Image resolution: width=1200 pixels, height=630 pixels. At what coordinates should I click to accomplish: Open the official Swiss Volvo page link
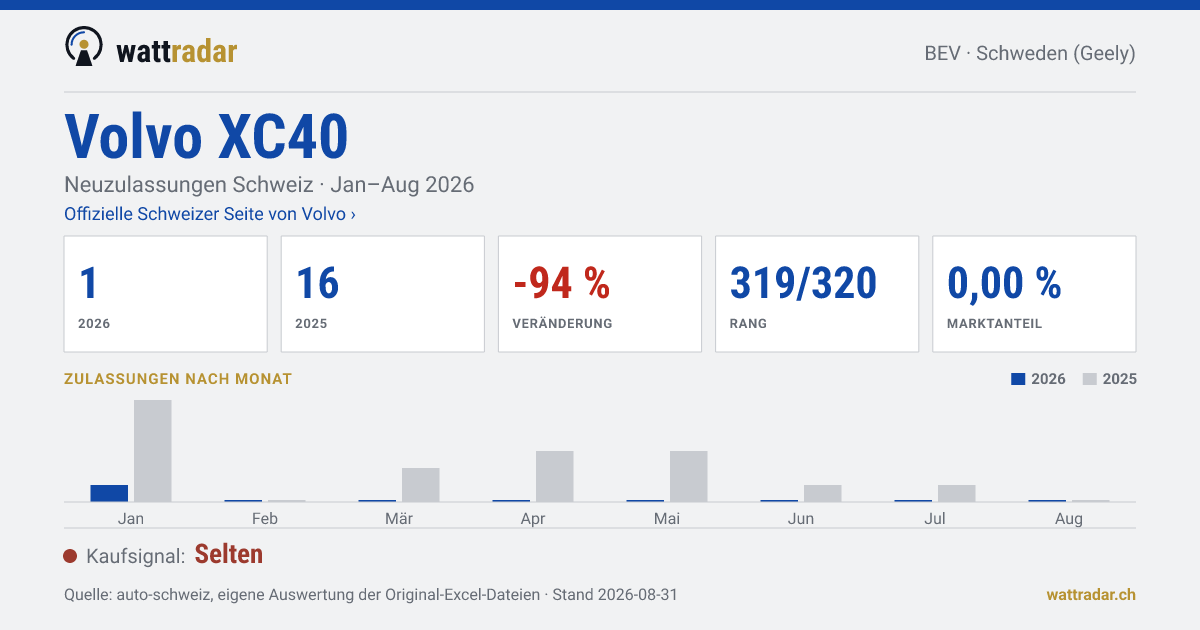[x=210, y=214]
